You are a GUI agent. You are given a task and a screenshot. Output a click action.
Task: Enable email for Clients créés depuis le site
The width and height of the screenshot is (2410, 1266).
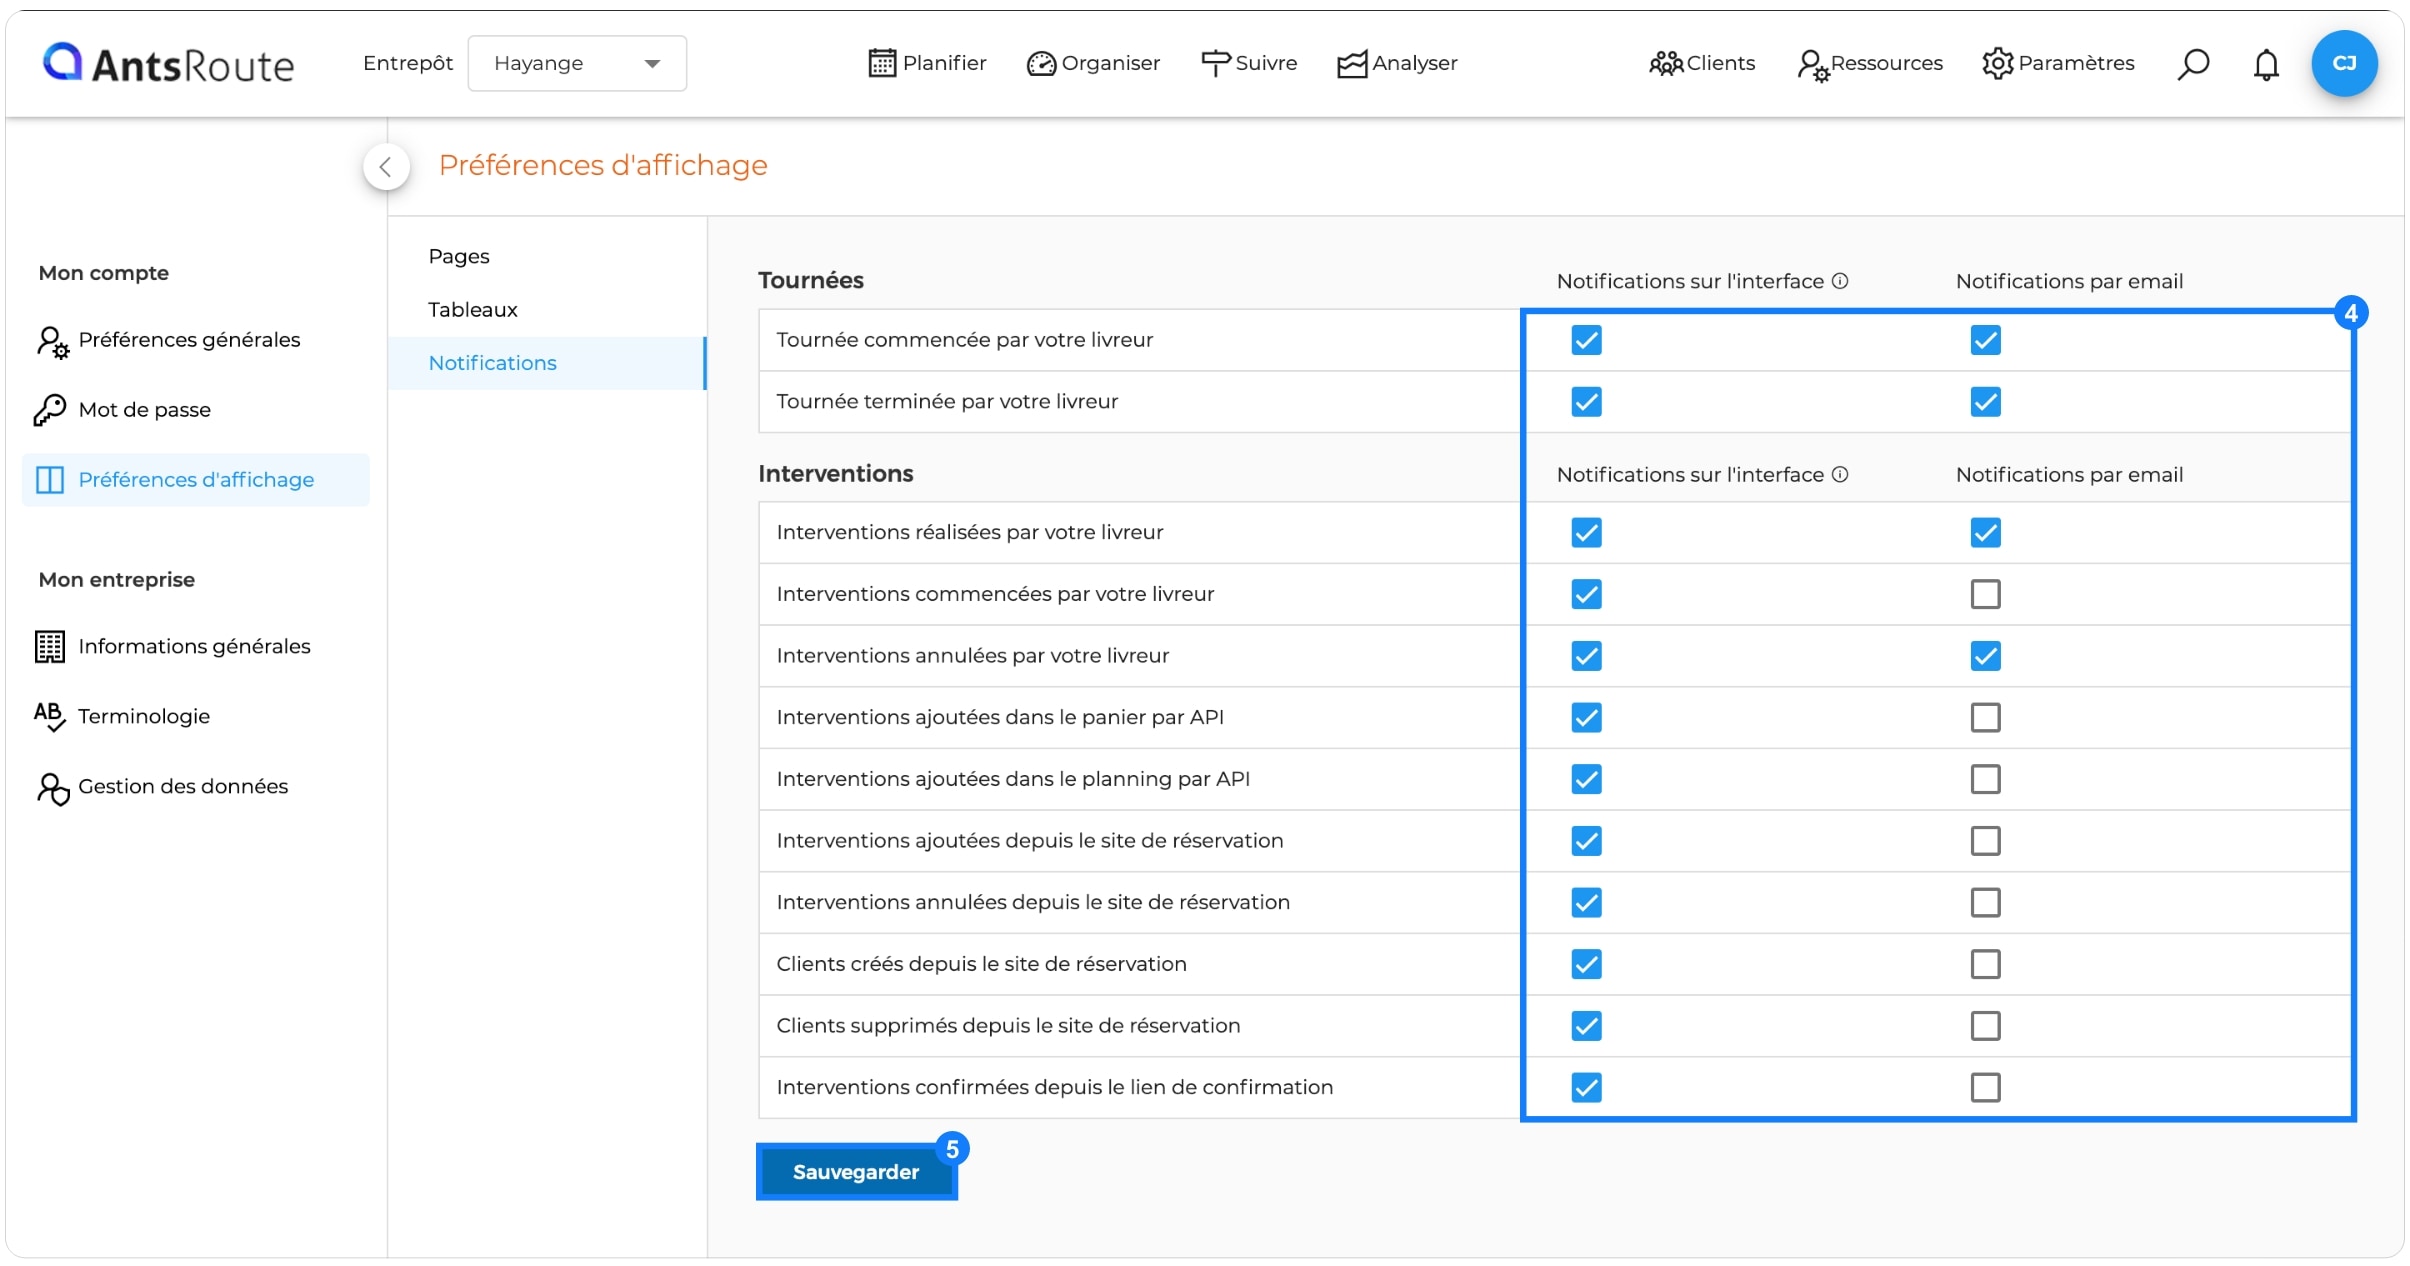[x=1985, y=964]
